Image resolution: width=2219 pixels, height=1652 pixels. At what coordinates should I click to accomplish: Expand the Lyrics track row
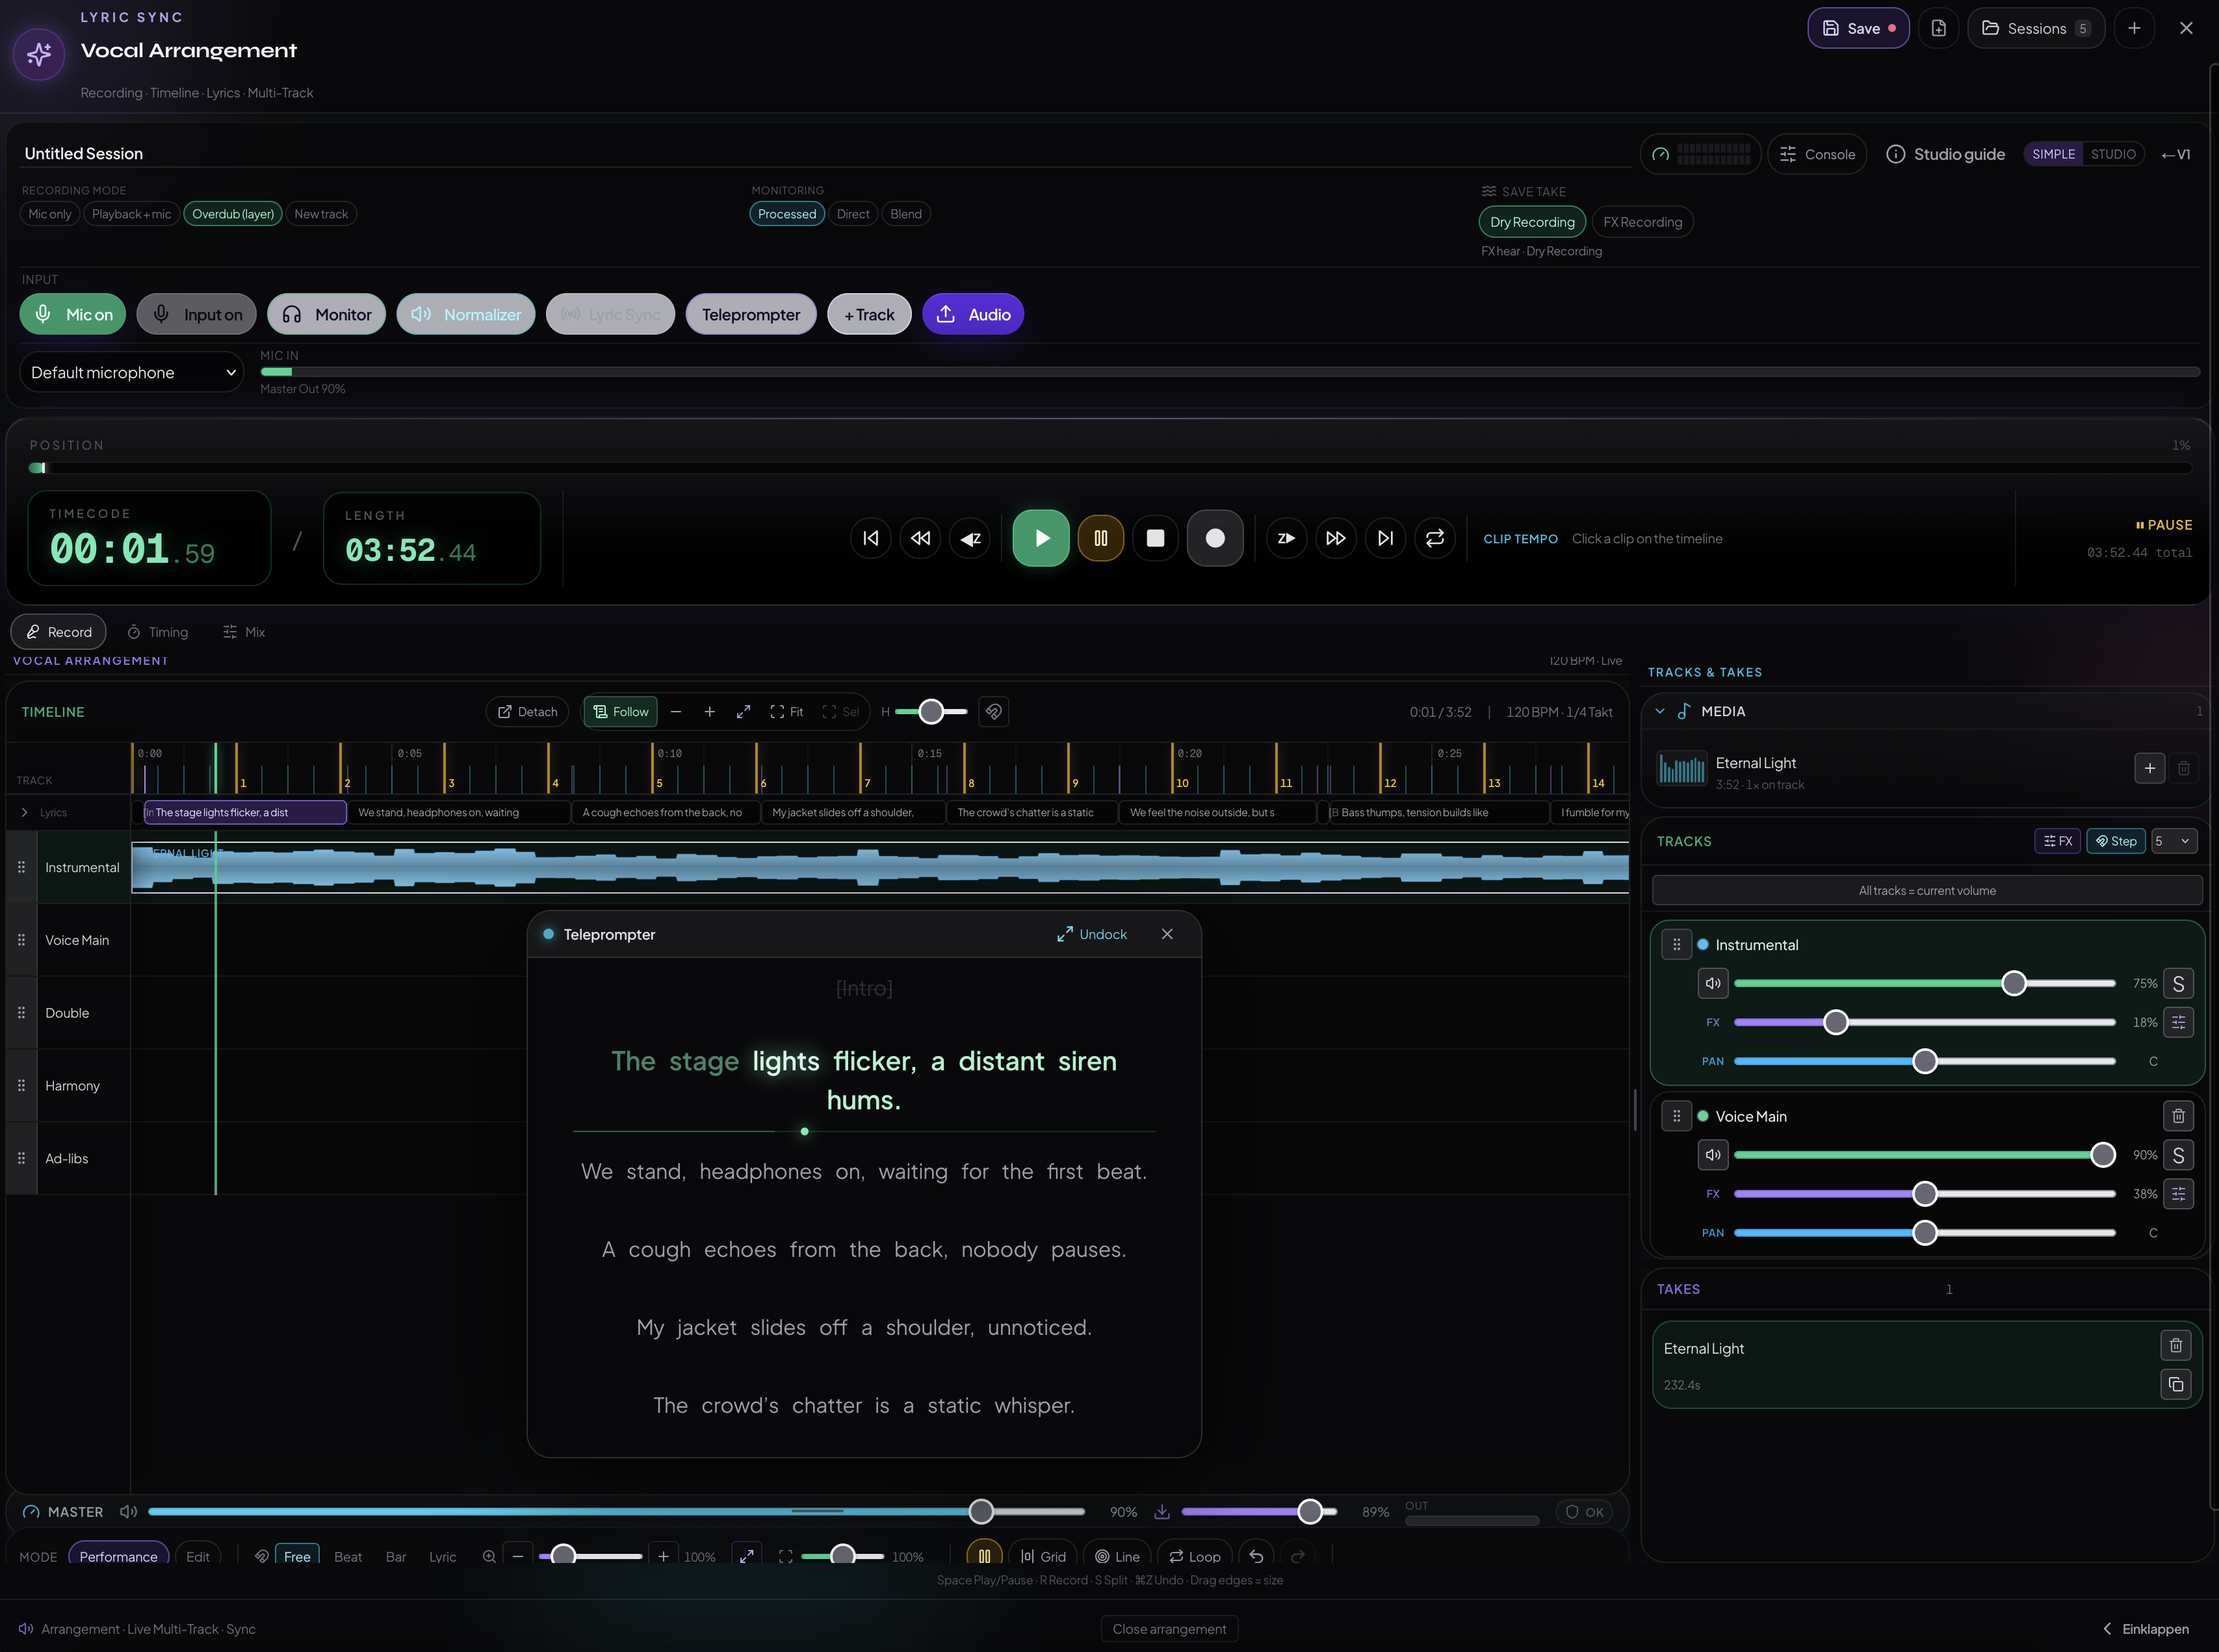(x=25, y=812)
